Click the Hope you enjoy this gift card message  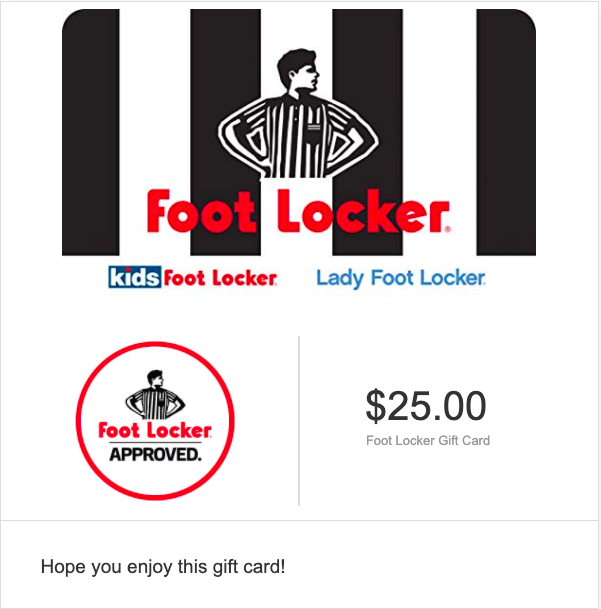click(x=163, y=567)
